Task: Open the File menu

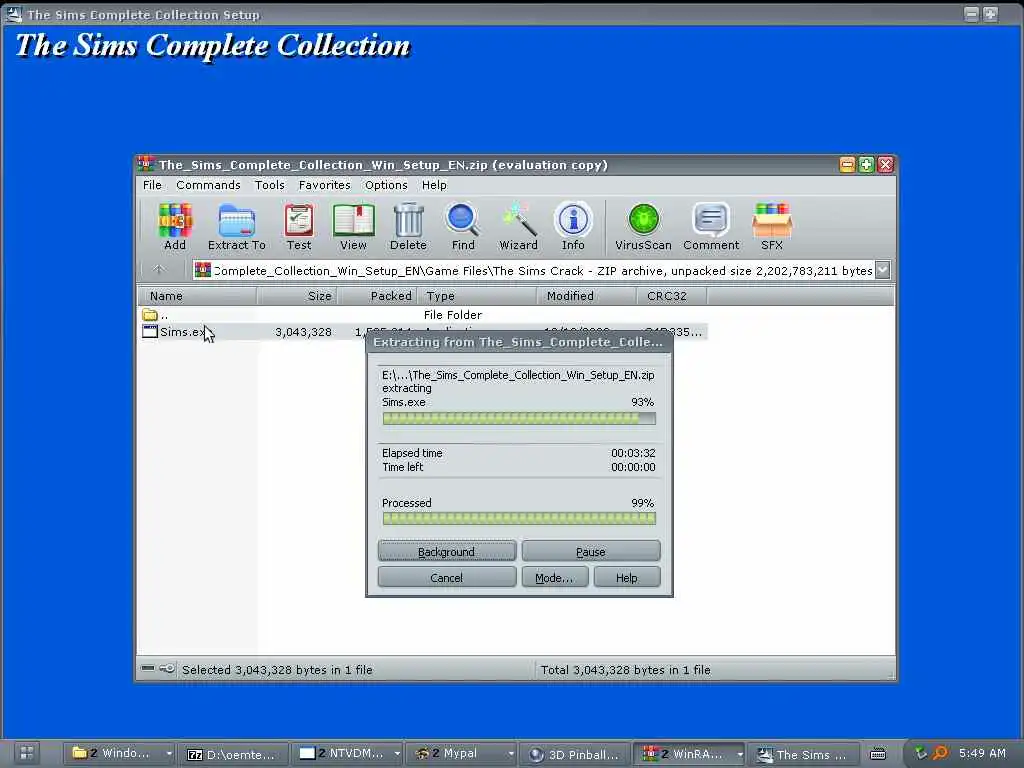Action: 152,185
